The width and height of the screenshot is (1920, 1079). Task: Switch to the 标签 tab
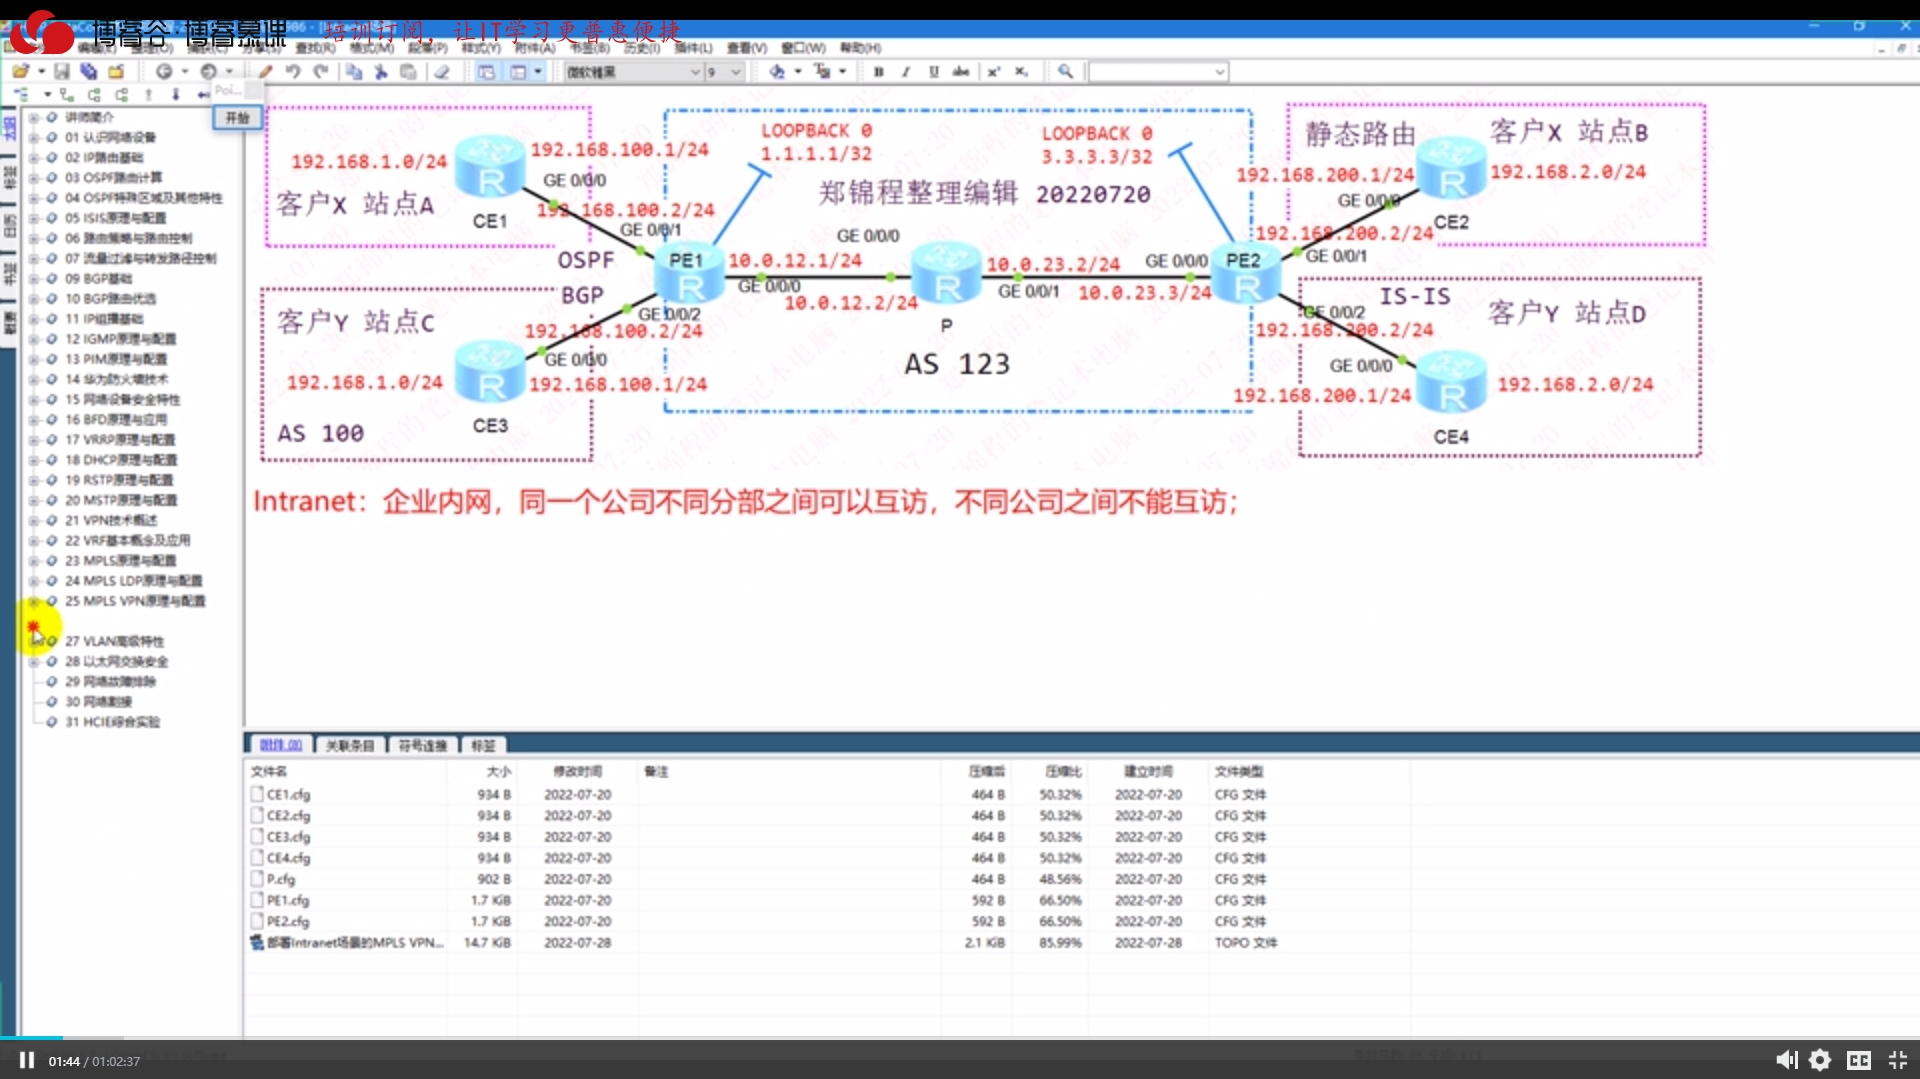click(483, 745)
